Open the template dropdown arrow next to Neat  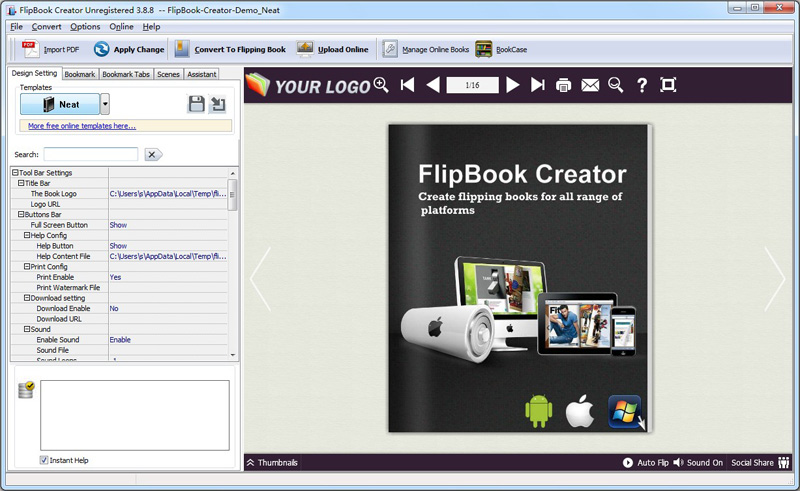[105, 104]
